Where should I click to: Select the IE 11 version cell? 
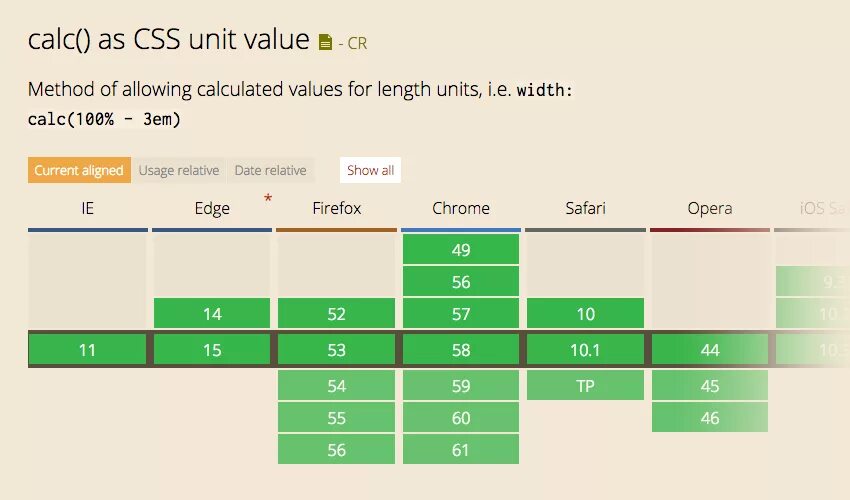87,350
